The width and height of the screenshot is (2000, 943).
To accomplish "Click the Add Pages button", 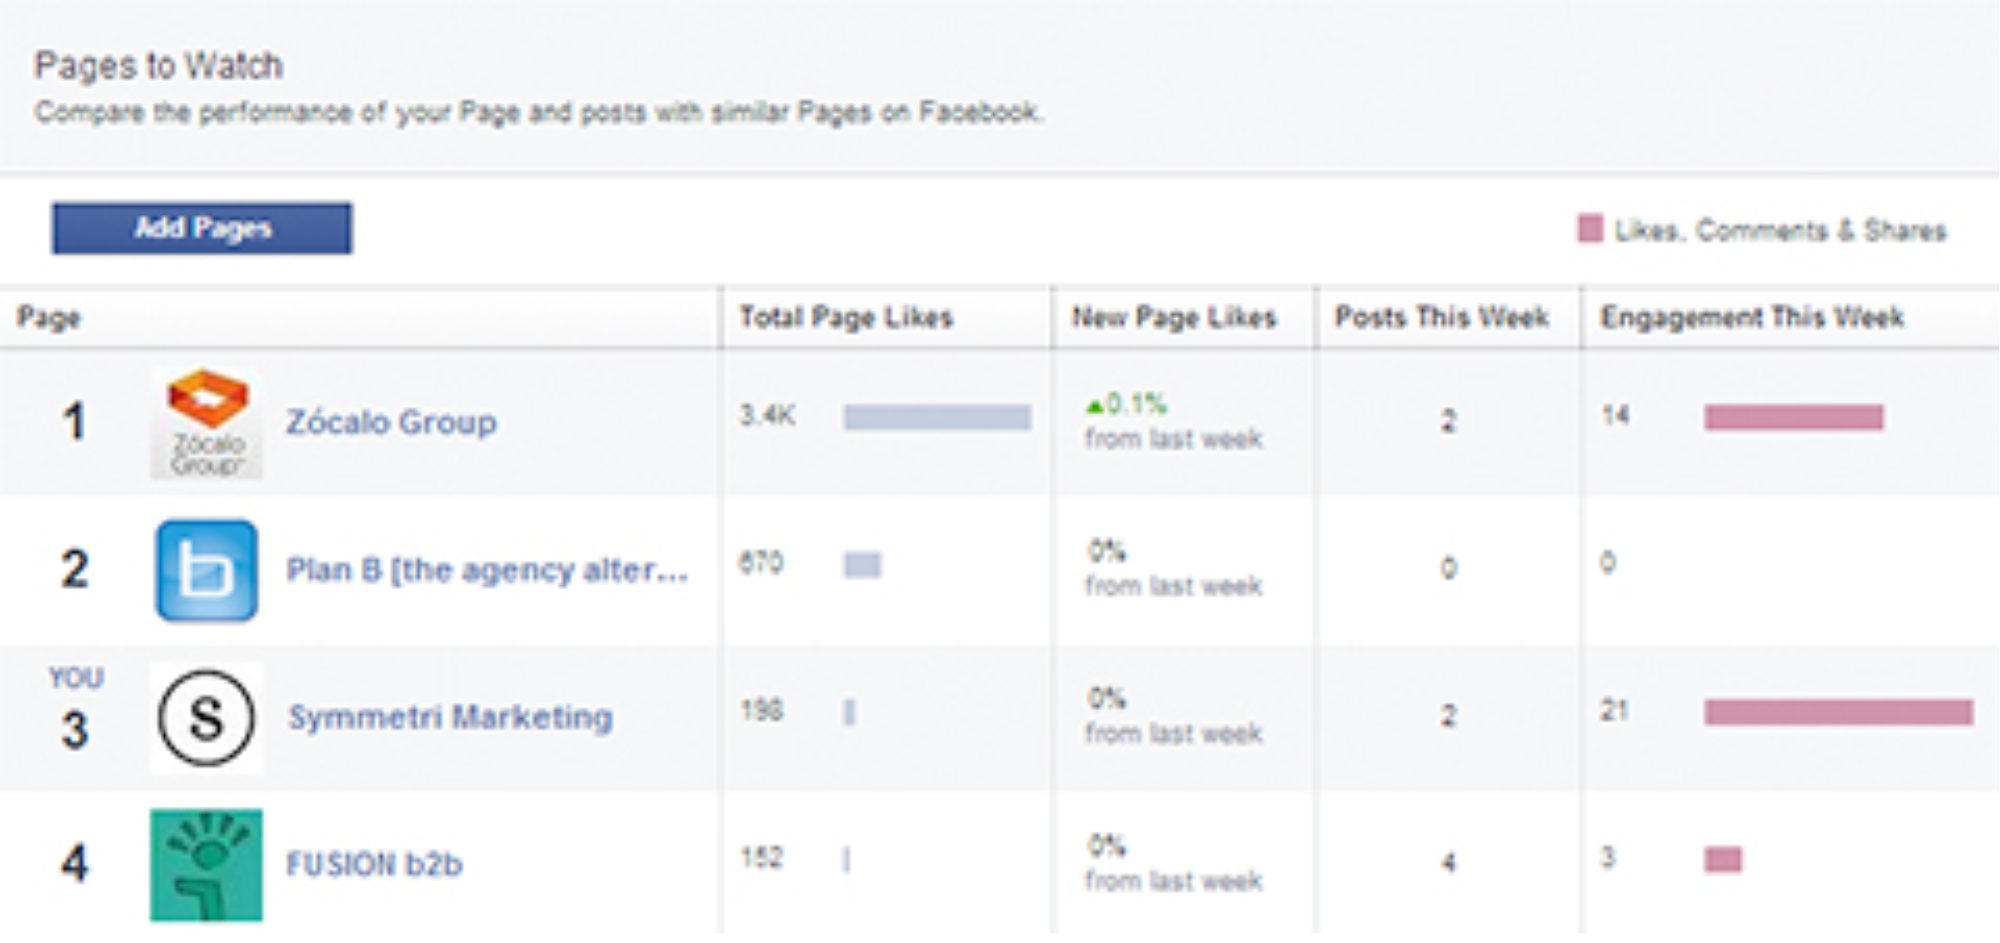I will click(202, 228).
